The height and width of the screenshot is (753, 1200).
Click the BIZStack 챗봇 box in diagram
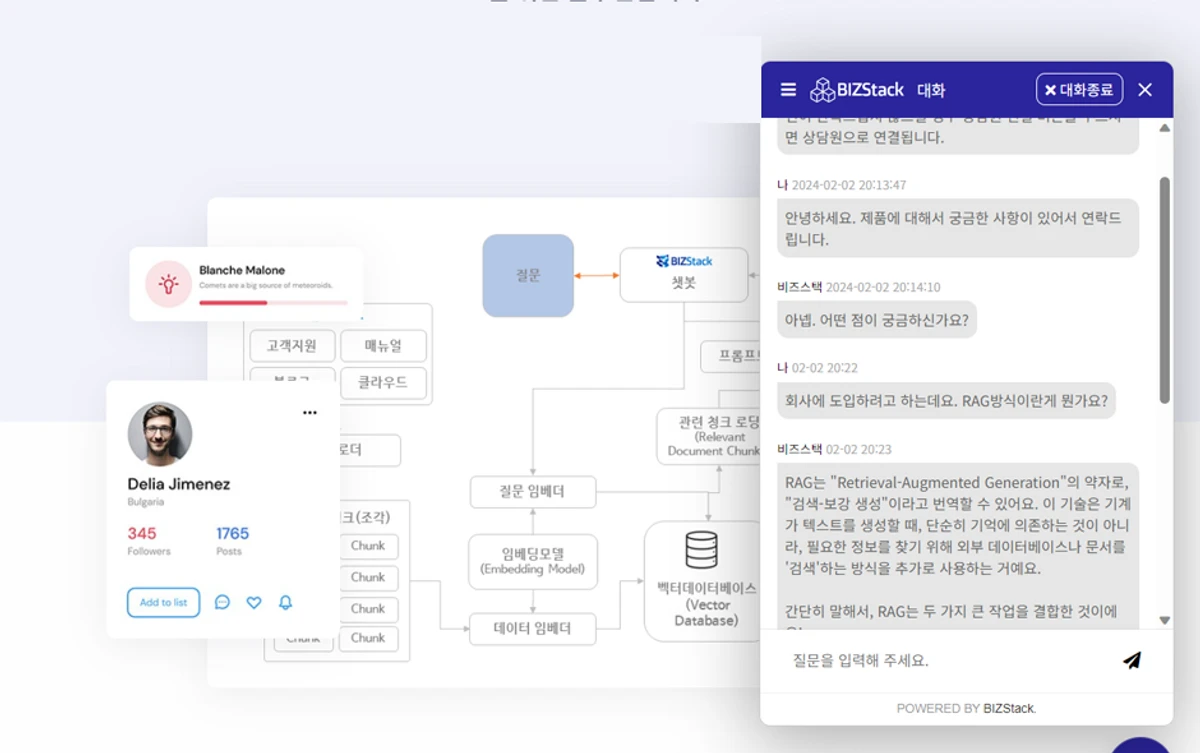(x=684, y=275)
